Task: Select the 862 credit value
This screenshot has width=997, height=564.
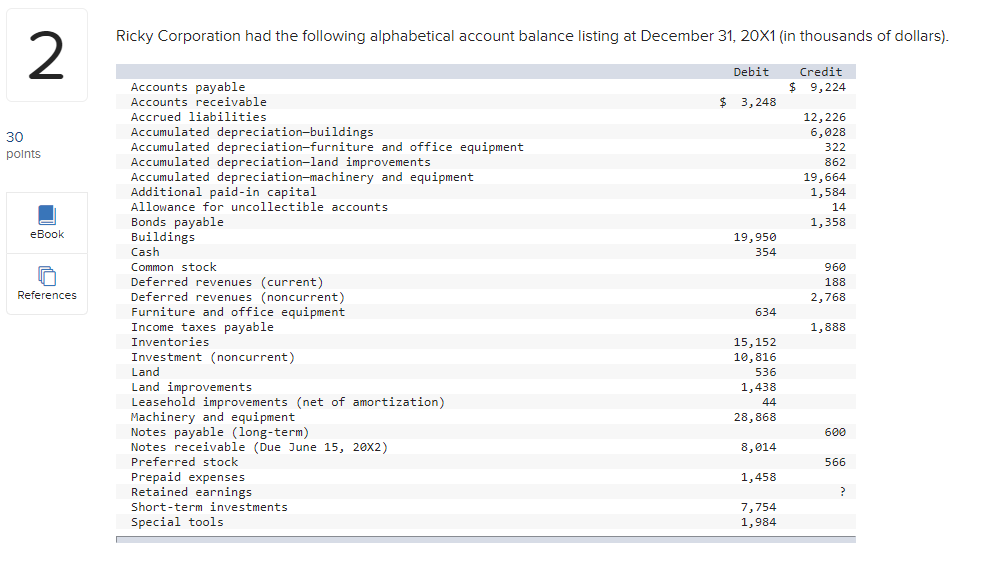Action: (835, 162)
